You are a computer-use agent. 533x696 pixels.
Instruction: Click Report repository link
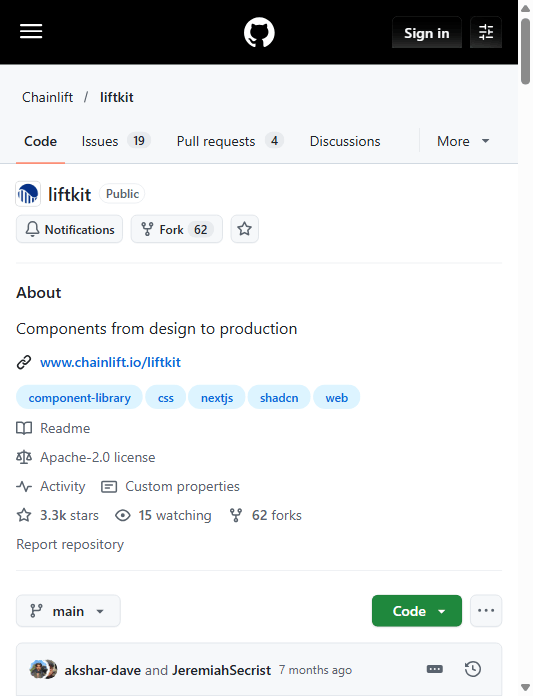coord(70,544)
